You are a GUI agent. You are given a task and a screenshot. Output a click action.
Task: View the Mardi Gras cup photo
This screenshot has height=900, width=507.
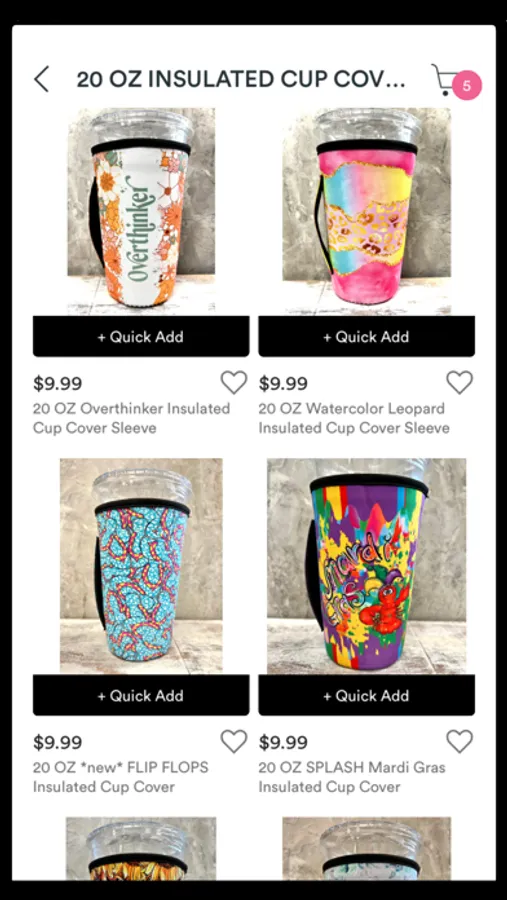pyautogui.click(x=366, y=566)
